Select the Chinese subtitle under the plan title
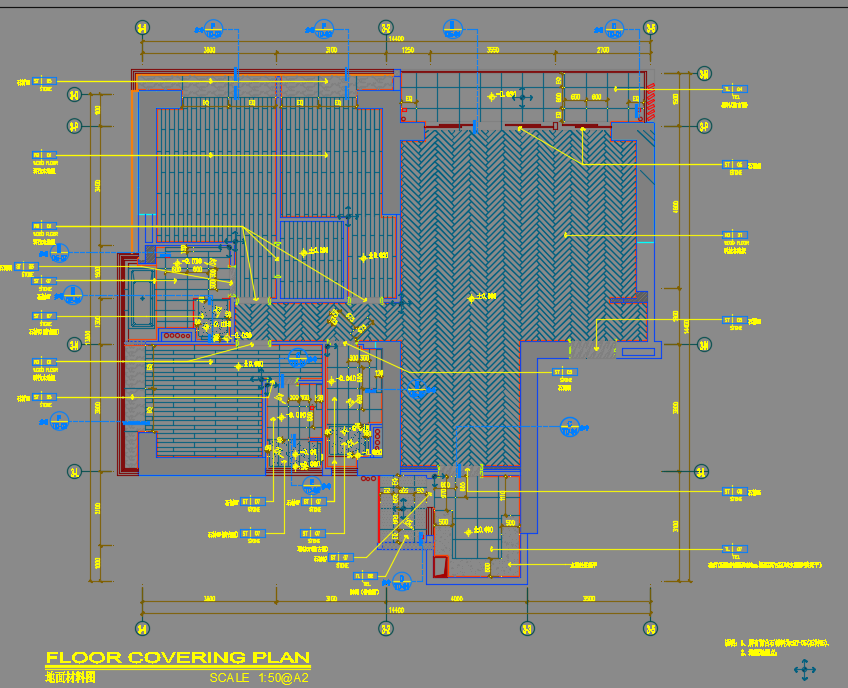The width and height of the screenshot is (848, 688). 70,678
